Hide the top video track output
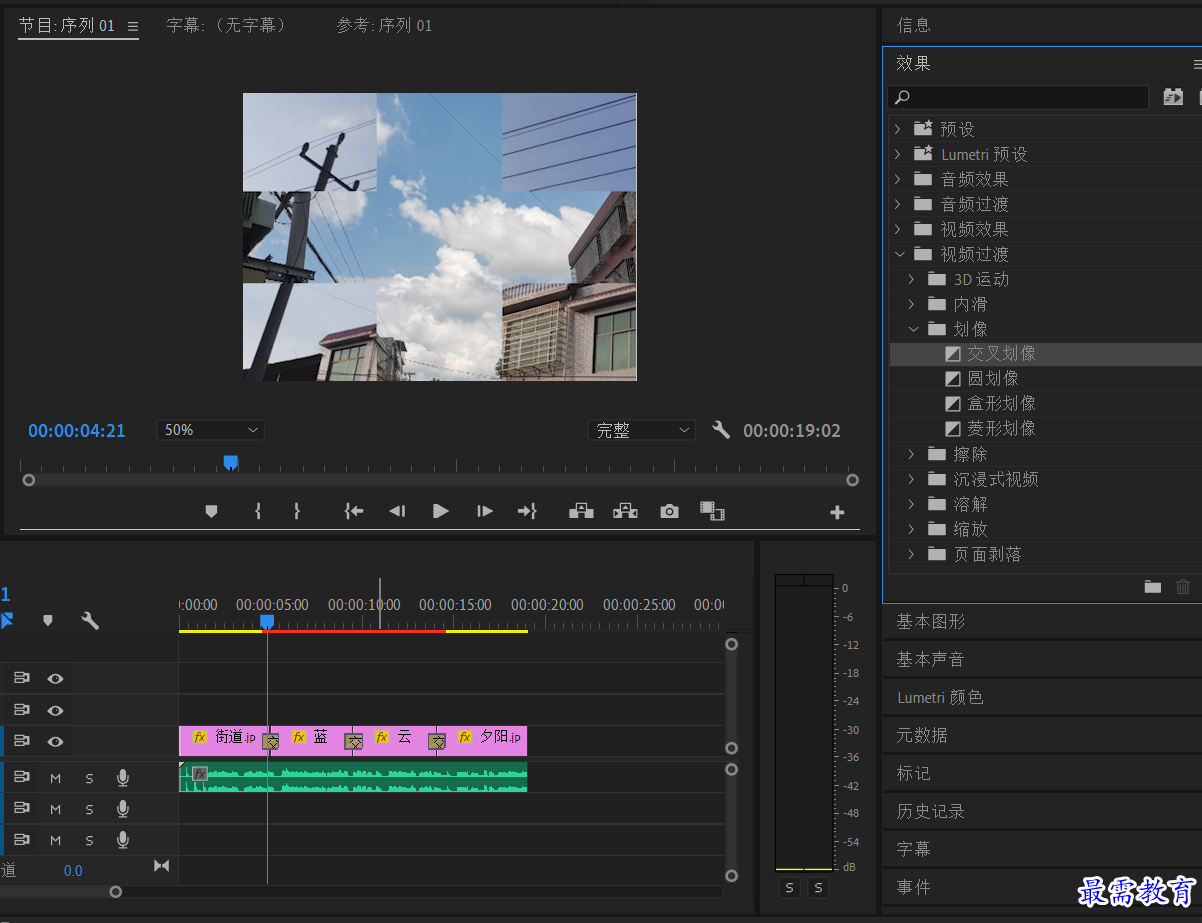1202x923 pixels. [55, 678]
